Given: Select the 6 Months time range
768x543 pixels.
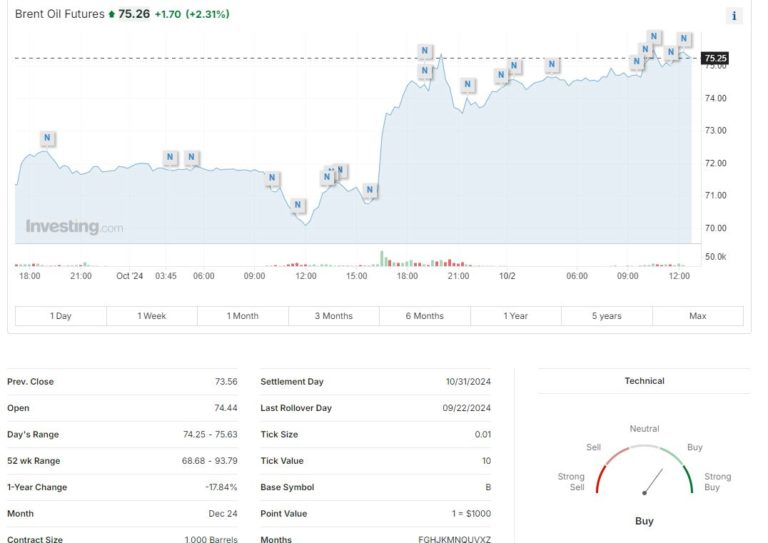Looking at the screenshot, I should click(x=425, y=316).
